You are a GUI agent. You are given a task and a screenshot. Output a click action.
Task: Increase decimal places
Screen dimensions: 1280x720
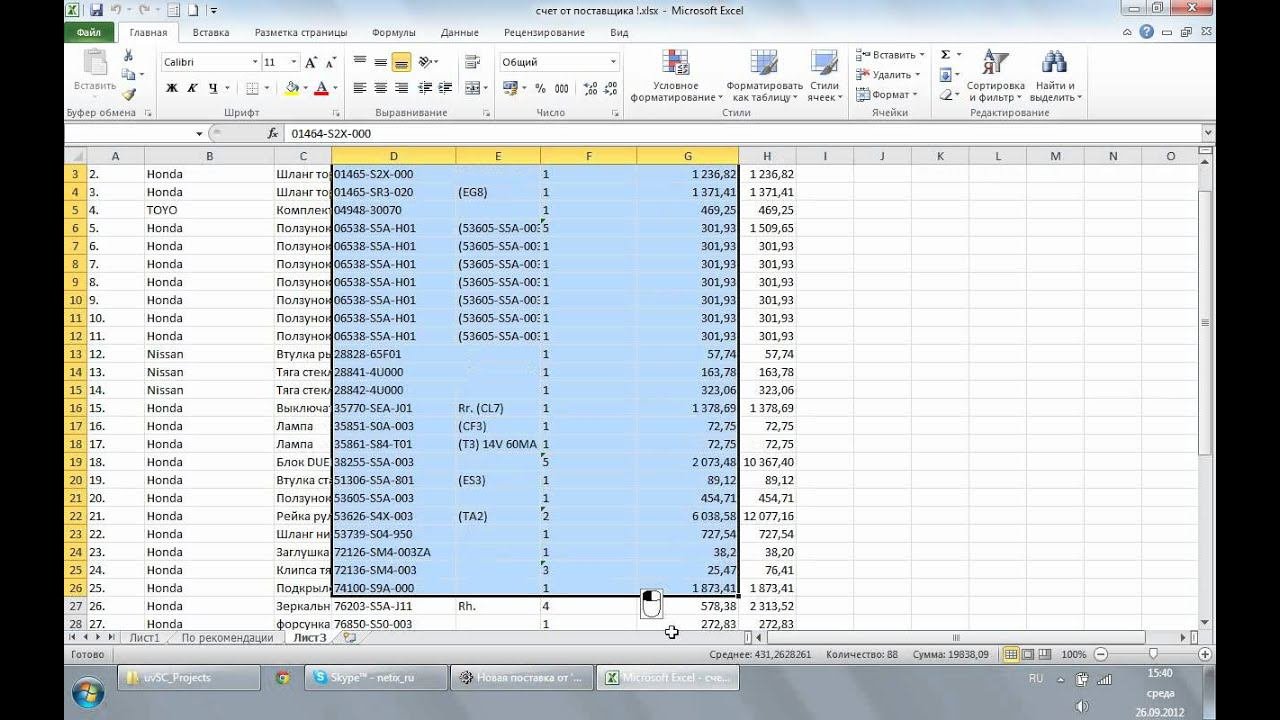tap(590, 88)
